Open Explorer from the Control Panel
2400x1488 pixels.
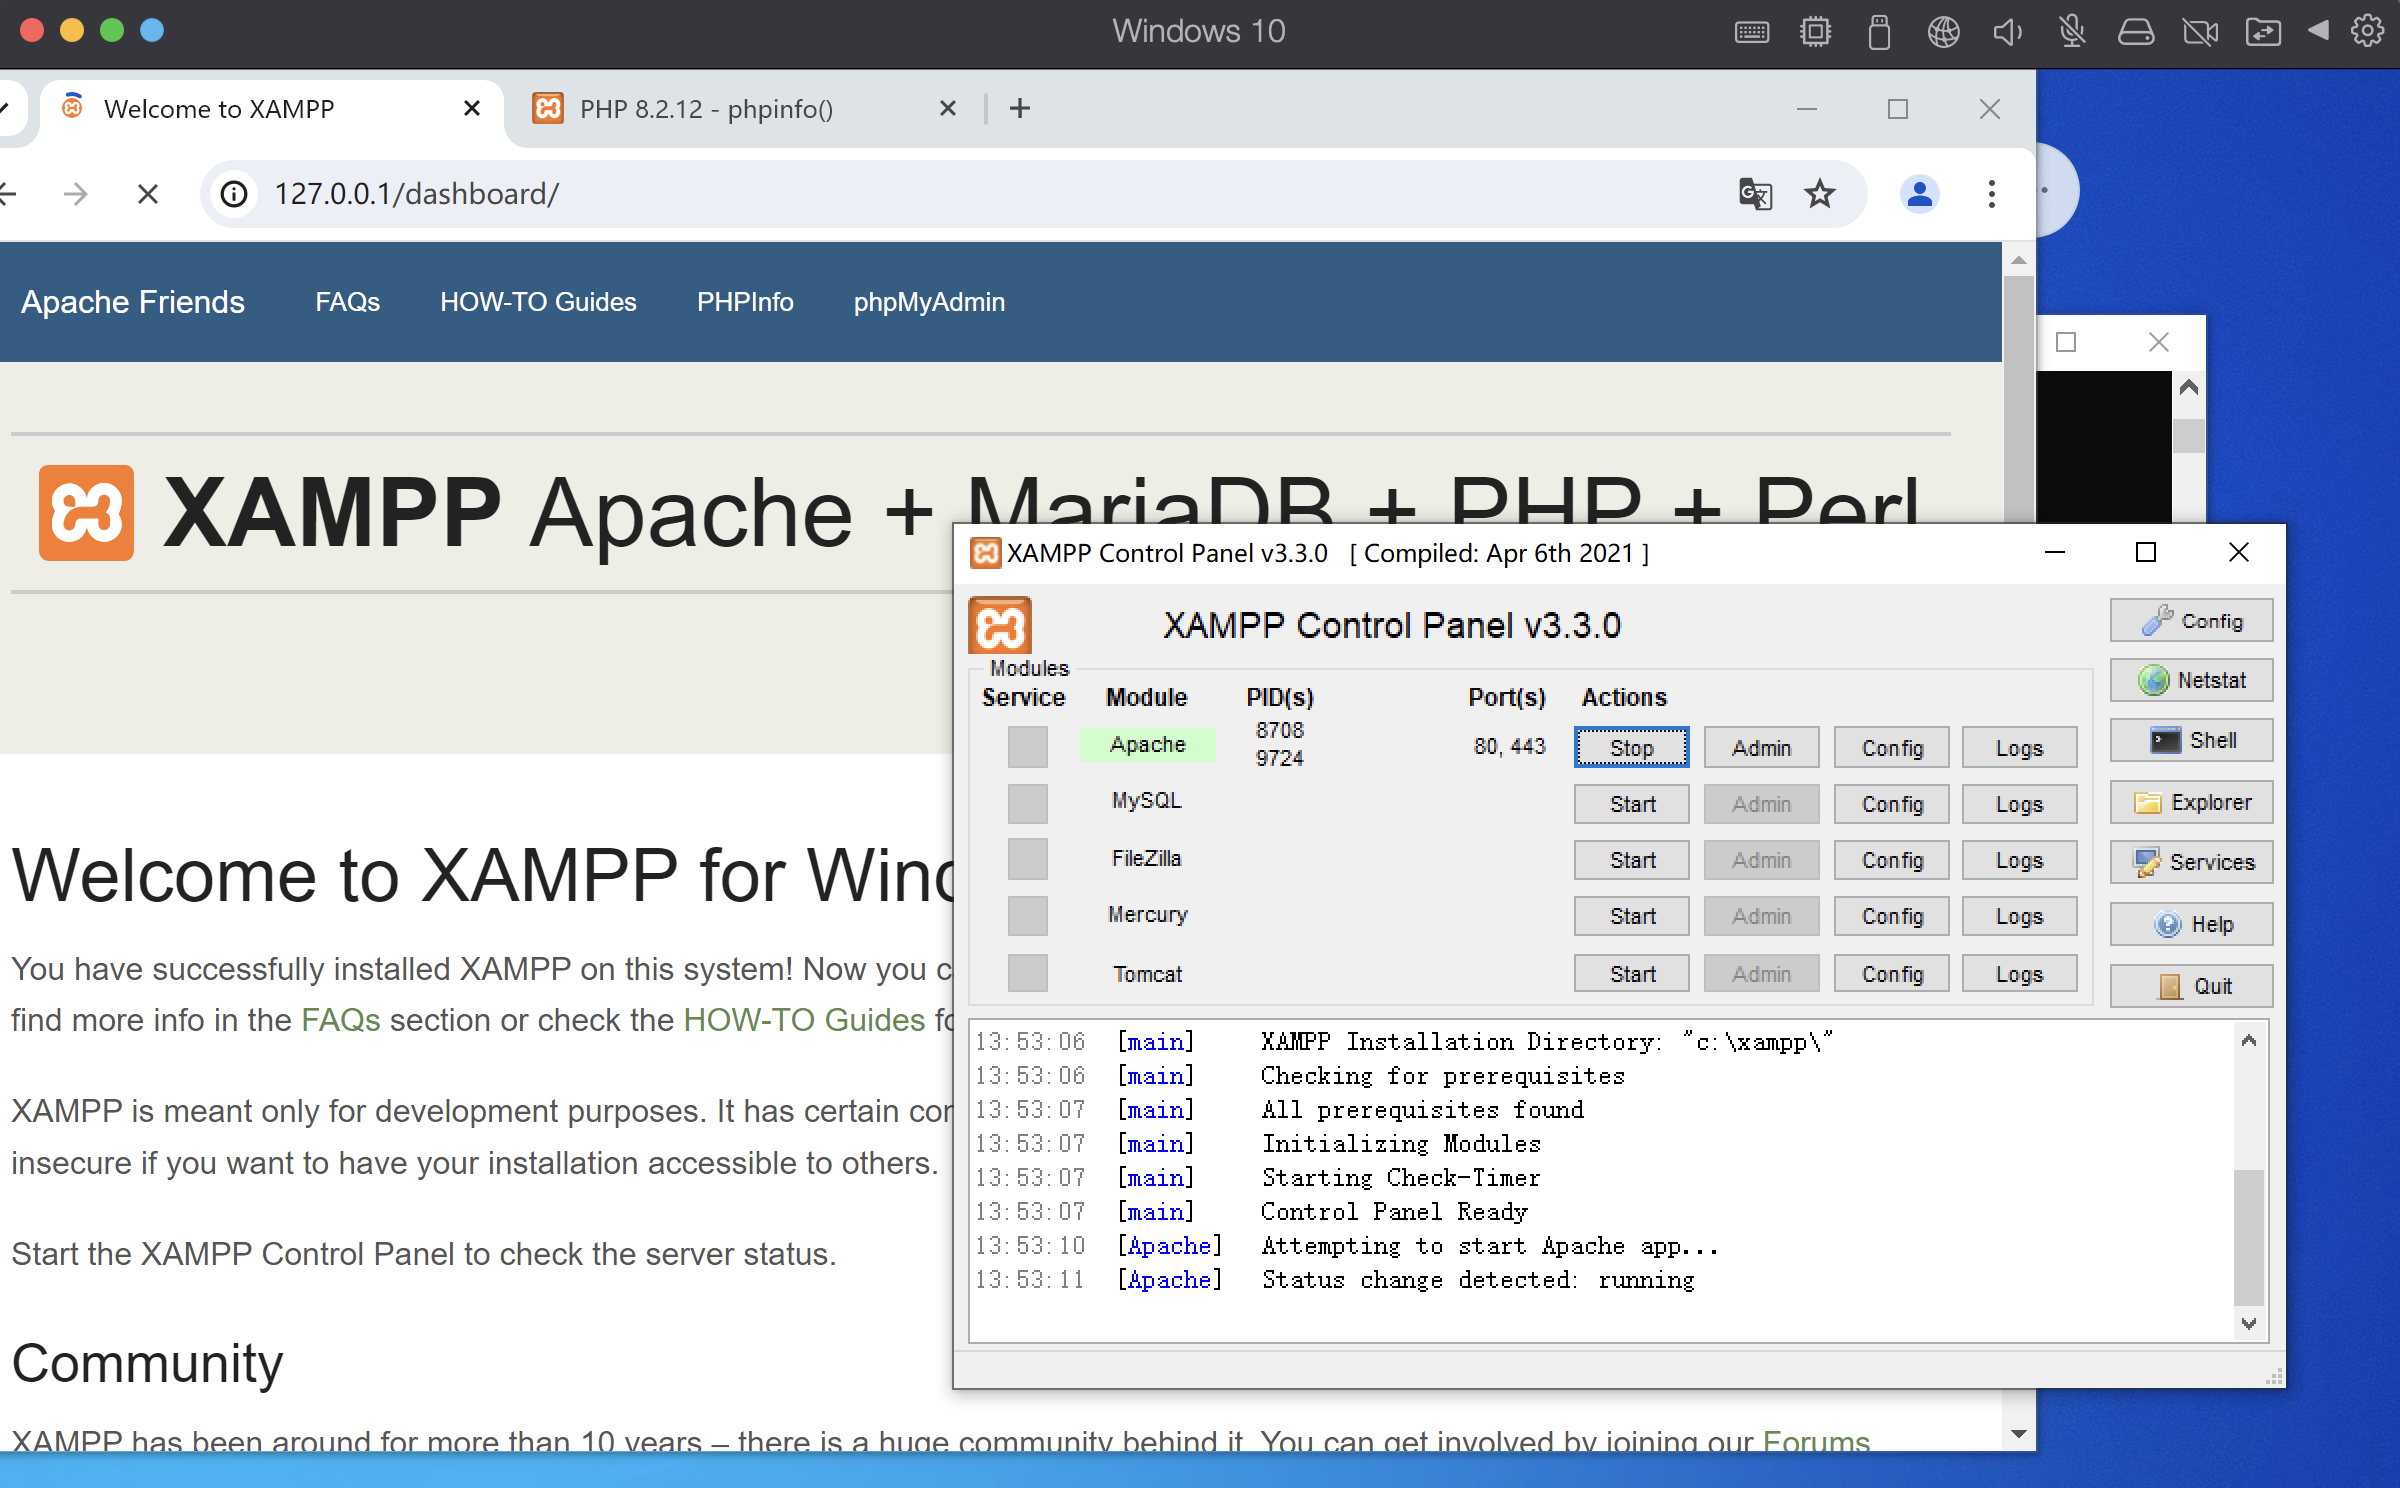click(2191, 803)
